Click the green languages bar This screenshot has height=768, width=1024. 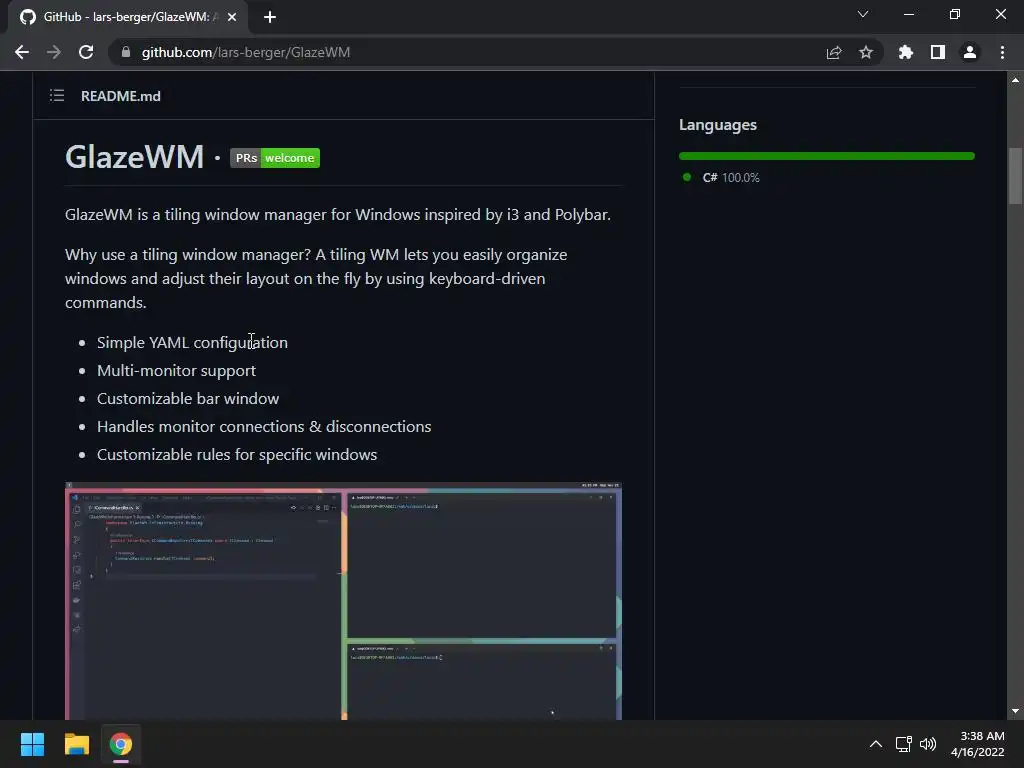click(827, 156)
